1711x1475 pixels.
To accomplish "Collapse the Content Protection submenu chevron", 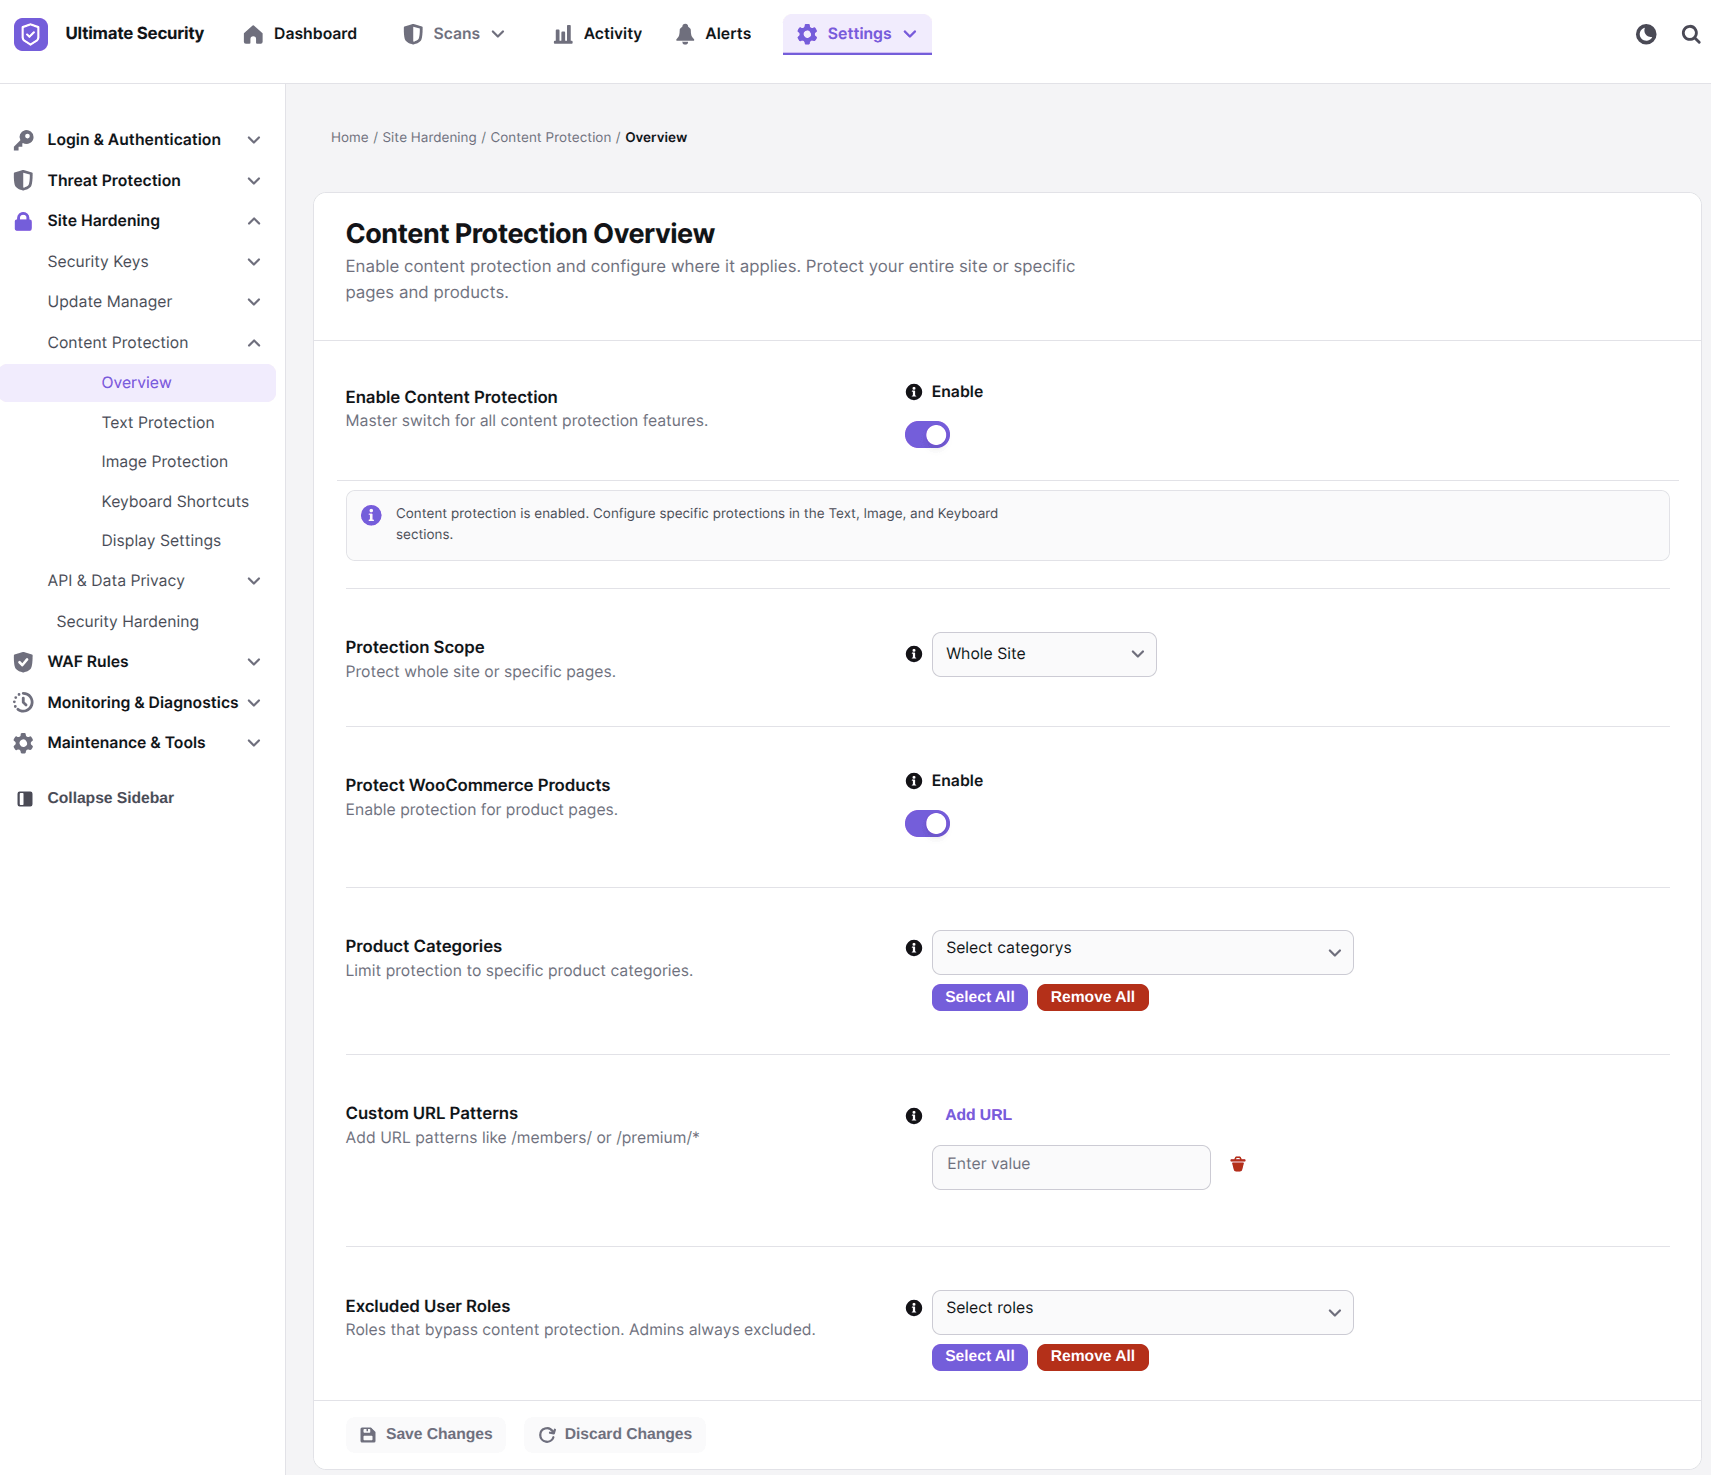I will [254, 343].
